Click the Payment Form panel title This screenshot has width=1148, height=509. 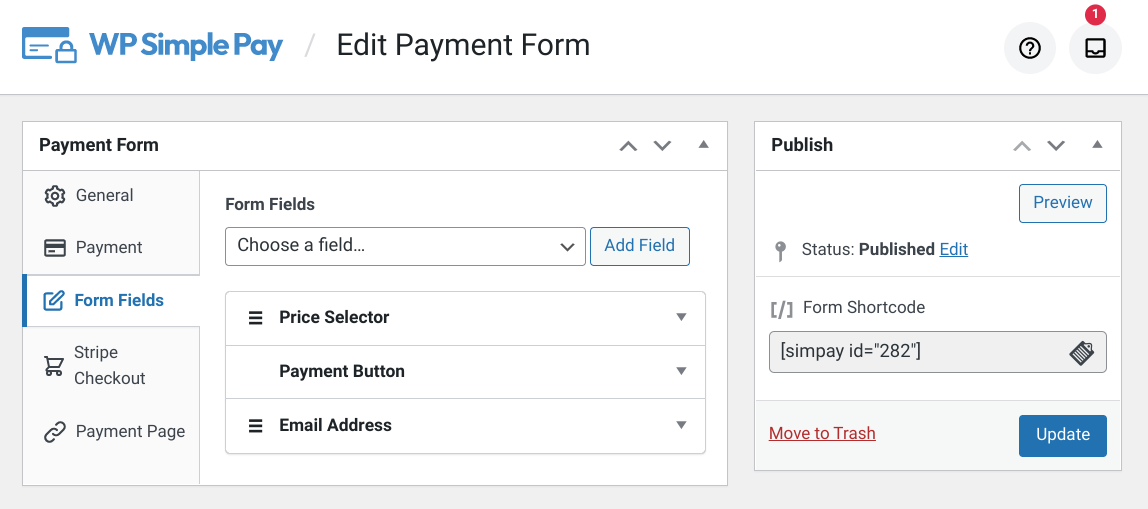[x=99, y=145]
